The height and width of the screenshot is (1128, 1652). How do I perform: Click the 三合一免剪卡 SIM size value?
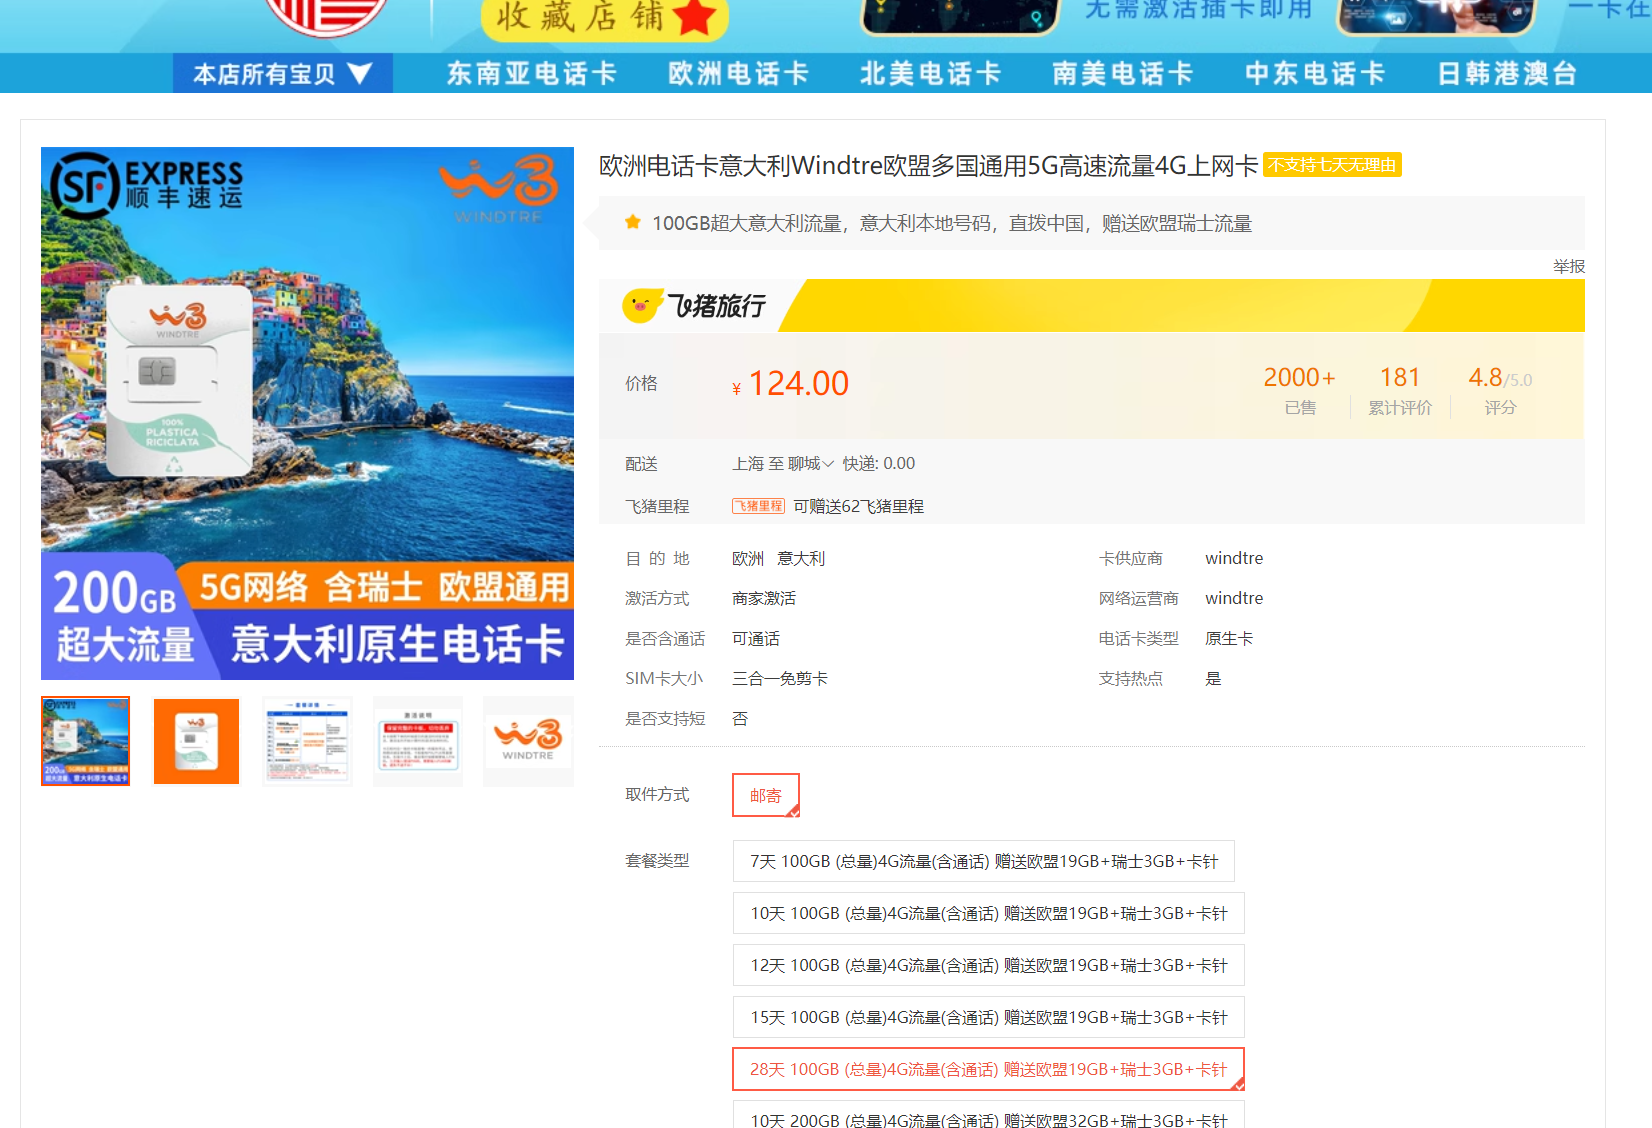[780, 679]
